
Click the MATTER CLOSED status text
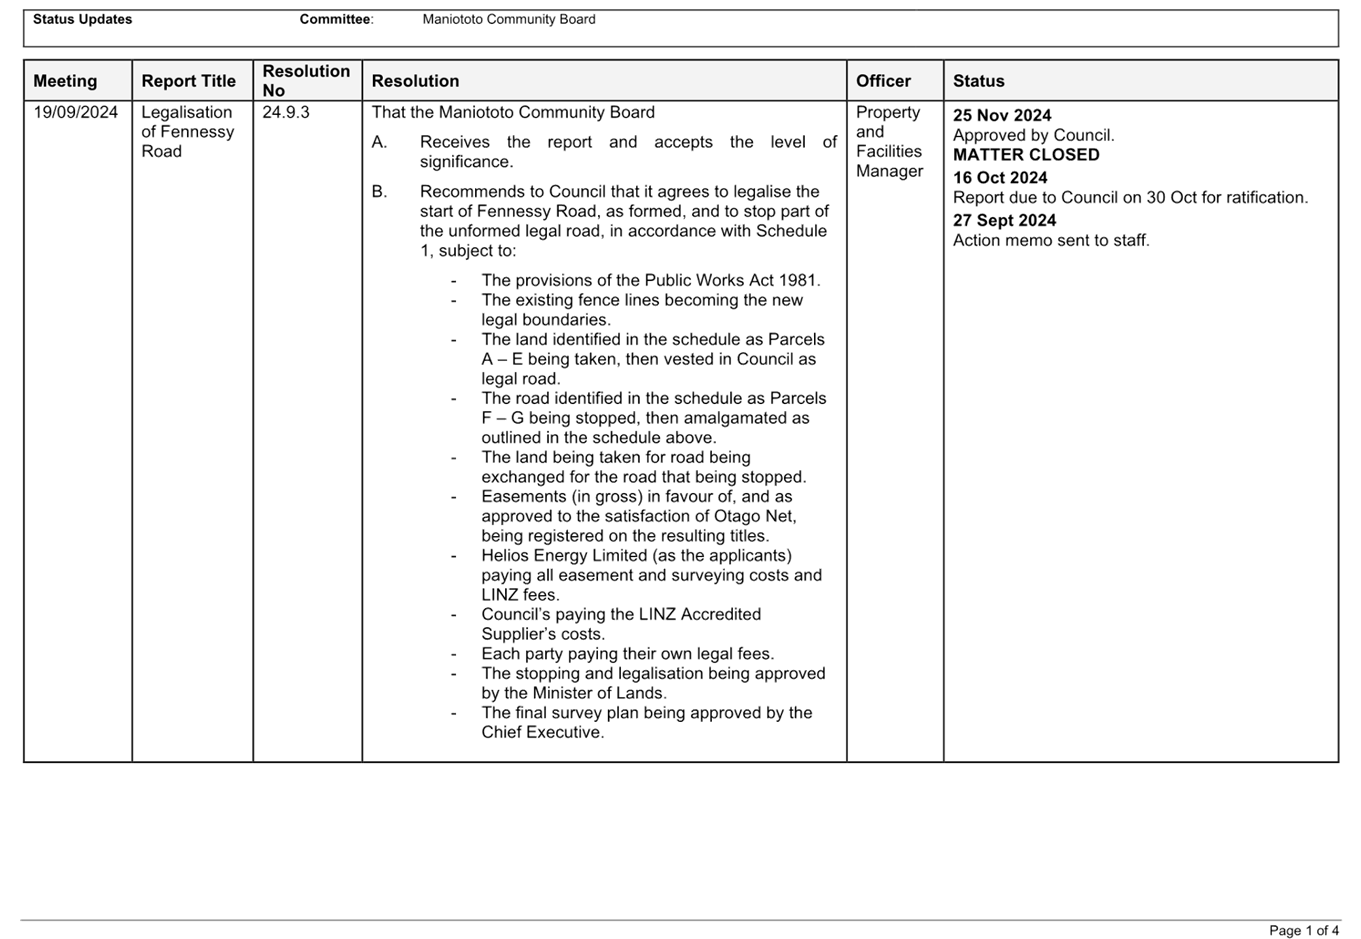point(1026,155)
